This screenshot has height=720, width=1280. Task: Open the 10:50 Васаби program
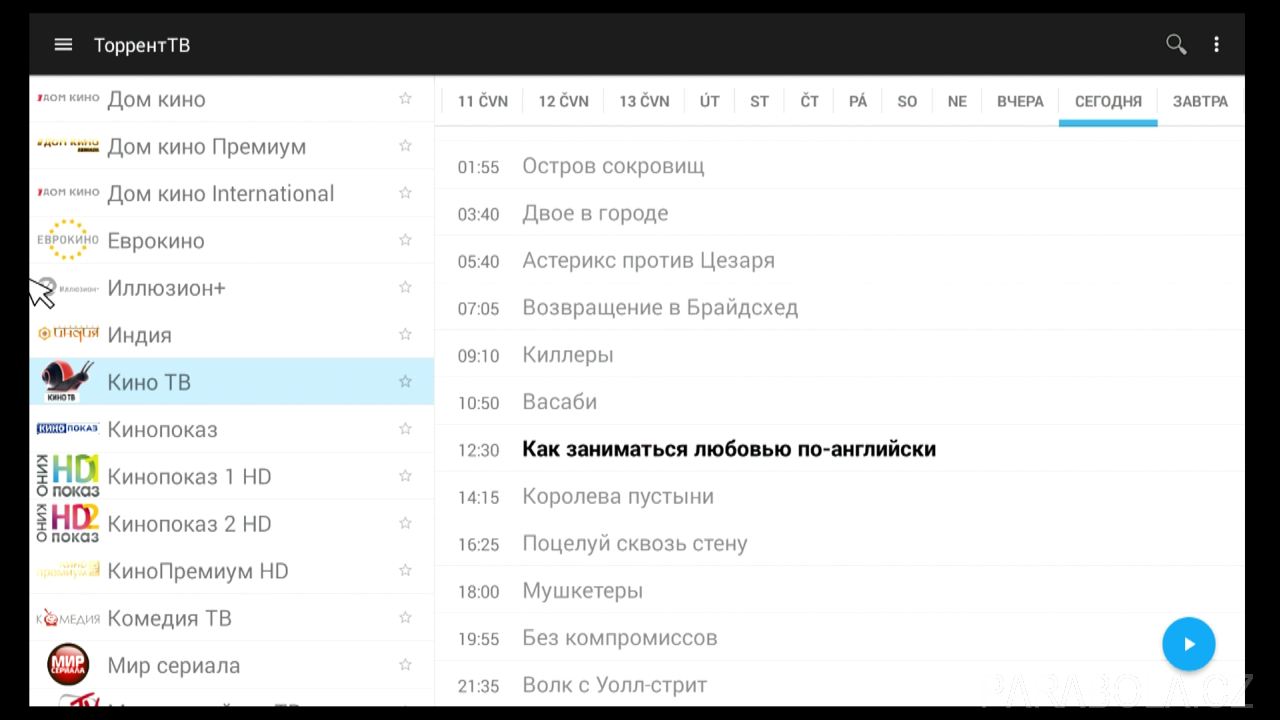coord(840,401)
